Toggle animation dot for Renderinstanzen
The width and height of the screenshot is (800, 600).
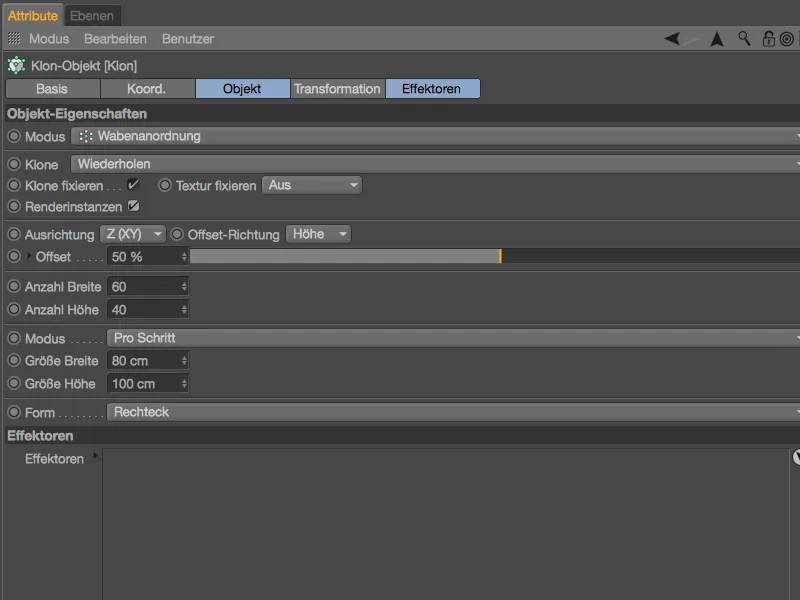[x=14, y=206]
